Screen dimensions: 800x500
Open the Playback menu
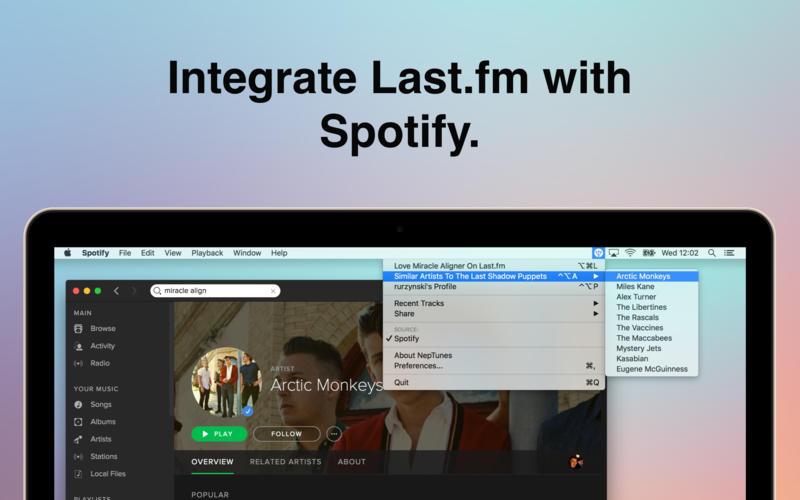point(207,253)
